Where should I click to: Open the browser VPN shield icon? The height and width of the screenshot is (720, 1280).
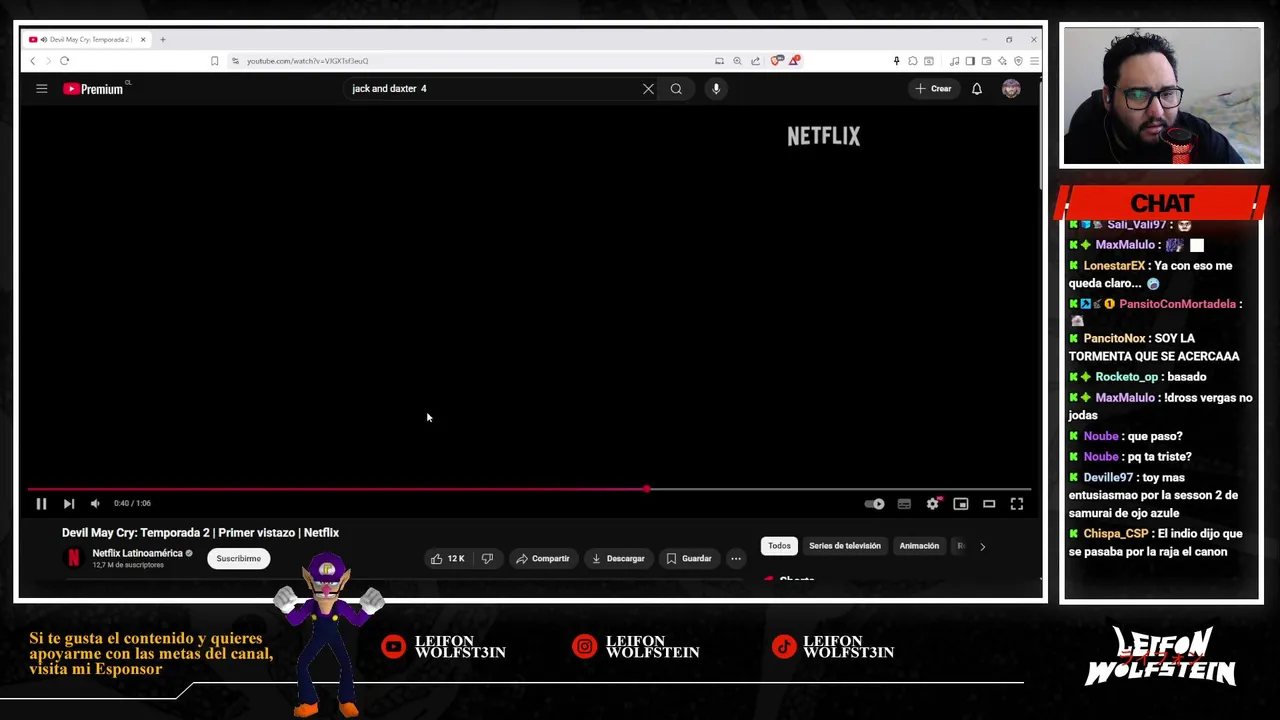coord(1018,61)
